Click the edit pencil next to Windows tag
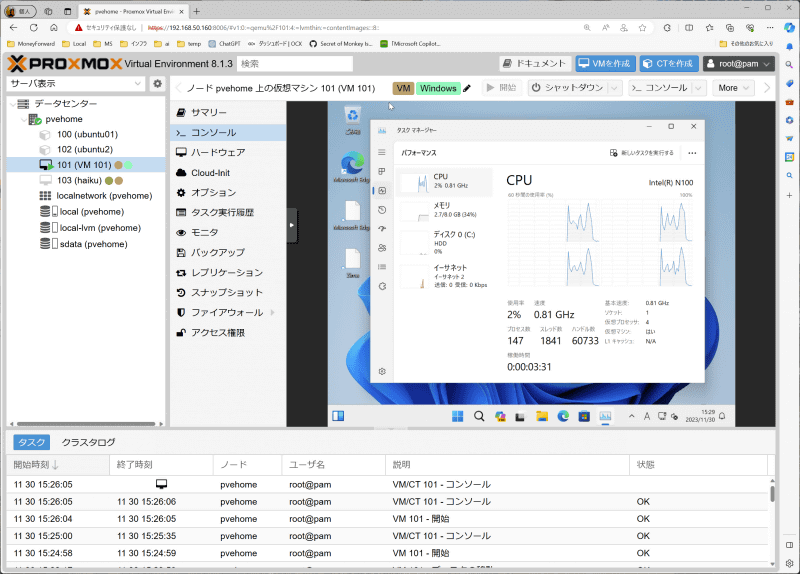The width and height of the screenshot is (800, 574). (x=467, y=88)
